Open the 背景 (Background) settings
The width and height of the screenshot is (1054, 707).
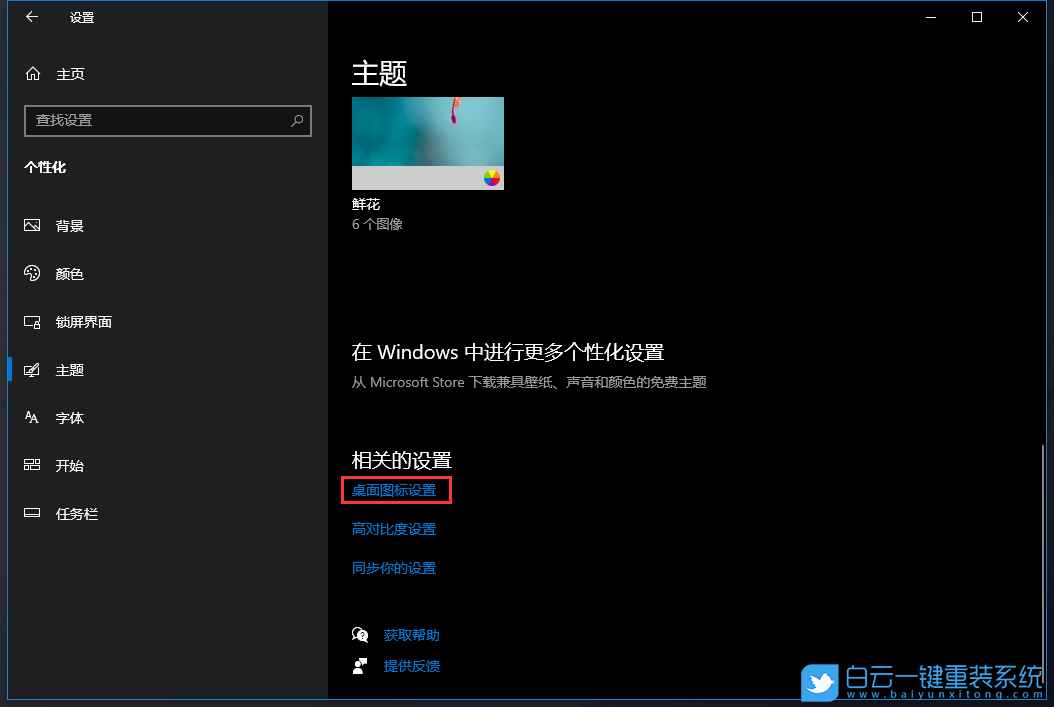pyautogui.click(x=70, y=225)
